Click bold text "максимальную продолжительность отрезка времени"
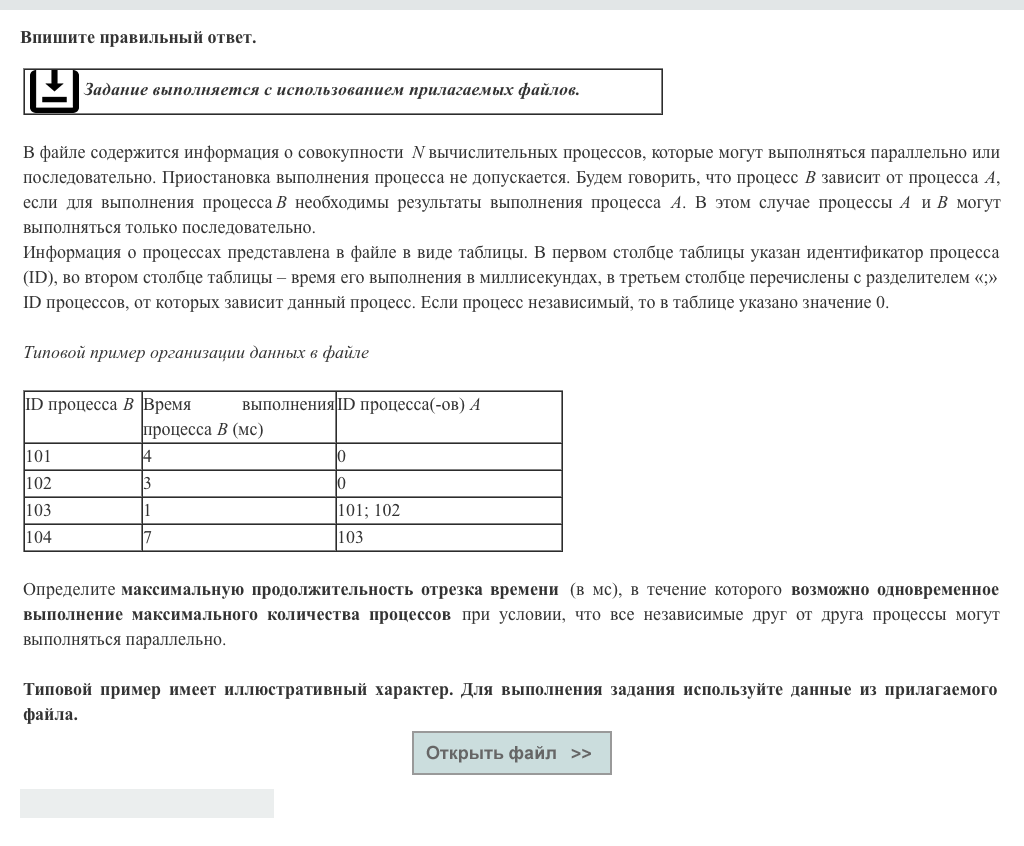The width and height of the screenshot is (1024, 846). coord(340,589)
